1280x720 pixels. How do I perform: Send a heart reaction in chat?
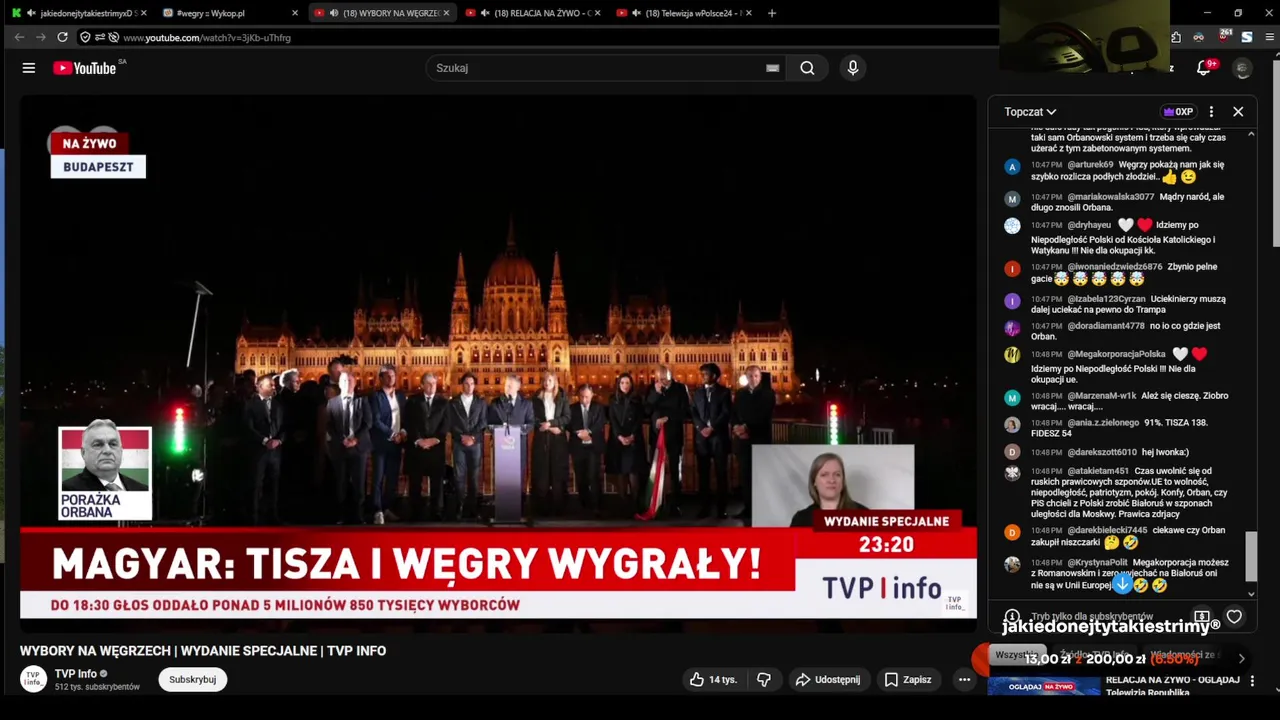click(1234, 617)
